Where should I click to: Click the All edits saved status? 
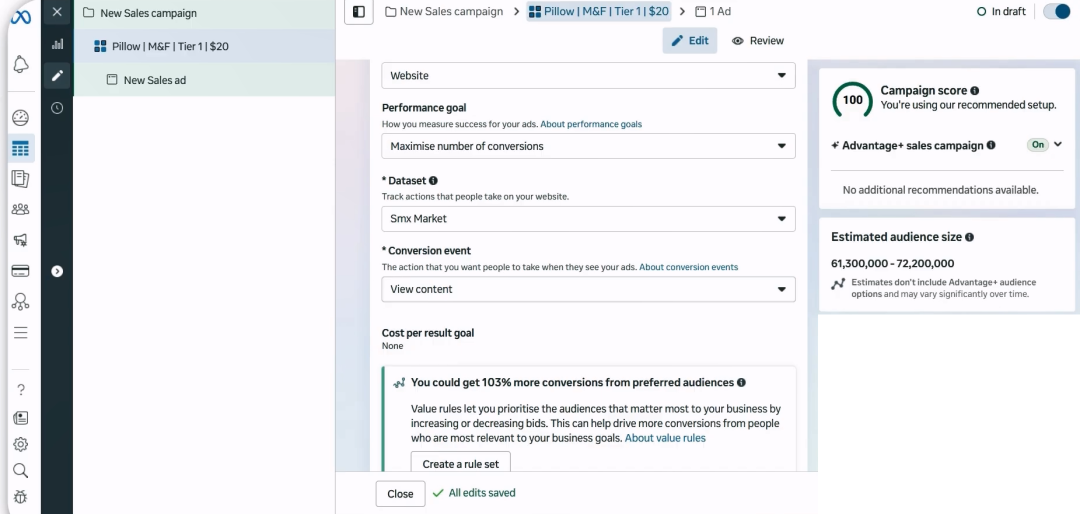pos(474,493)
